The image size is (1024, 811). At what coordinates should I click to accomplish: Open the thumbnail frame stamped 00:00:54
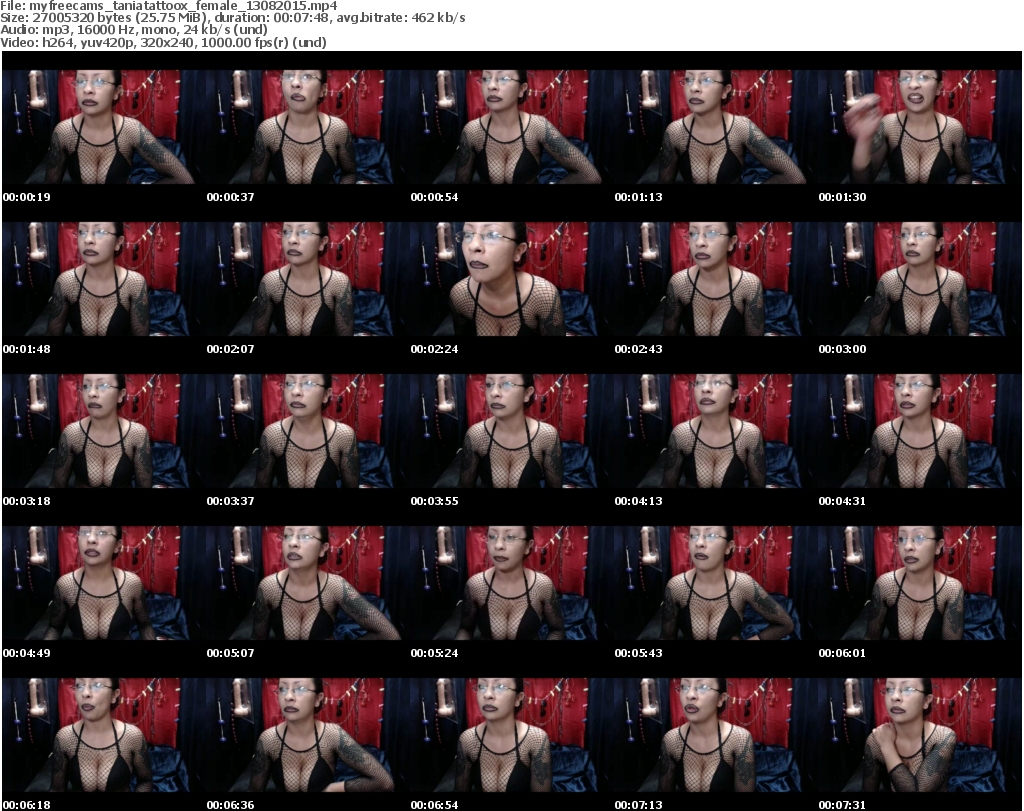(511, 127)
